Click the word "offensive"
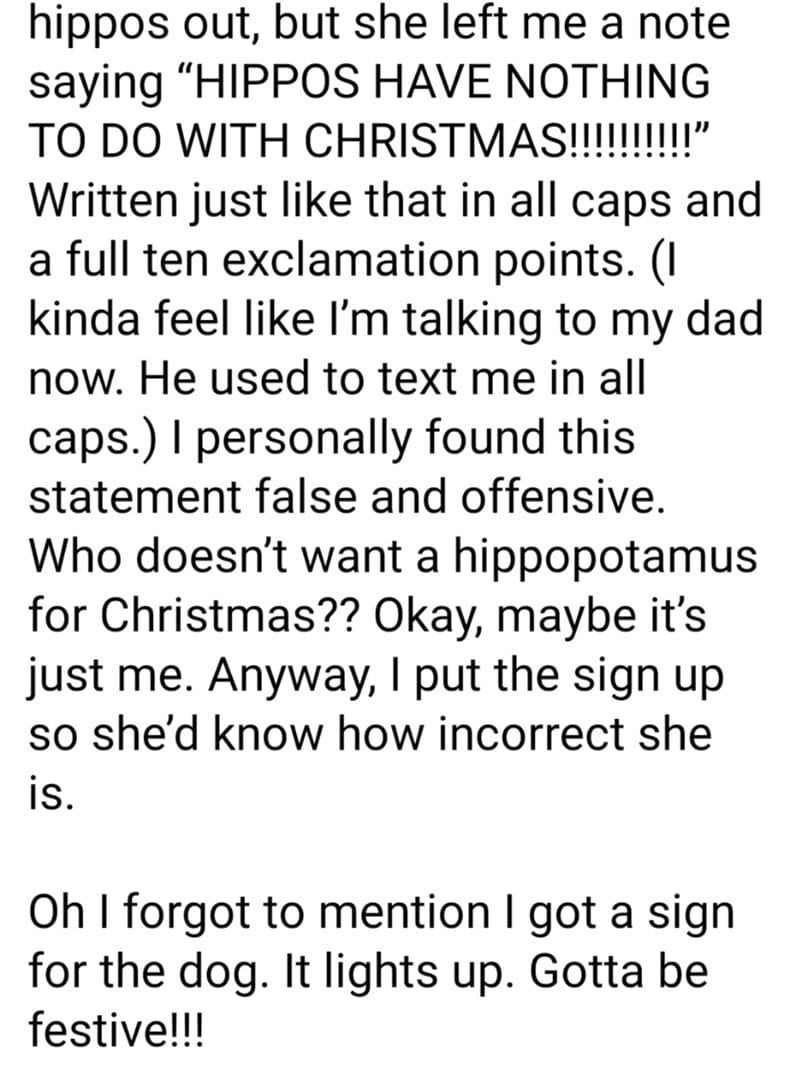 [x=562, y=497]
